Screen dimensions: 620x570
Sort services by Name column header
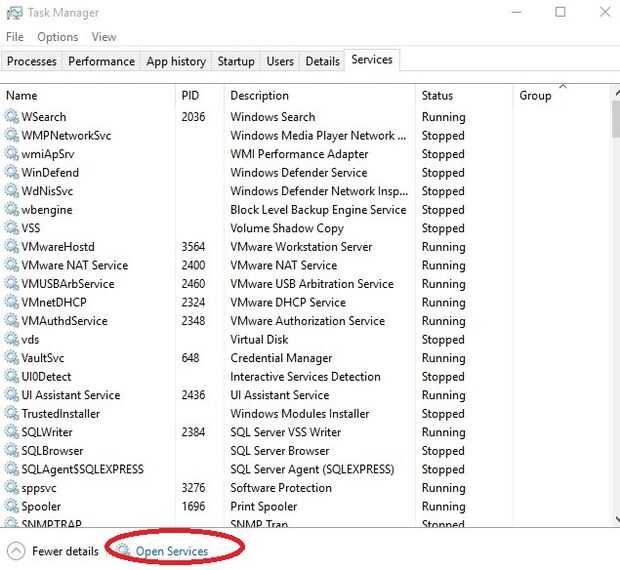[x=21, y=96]
